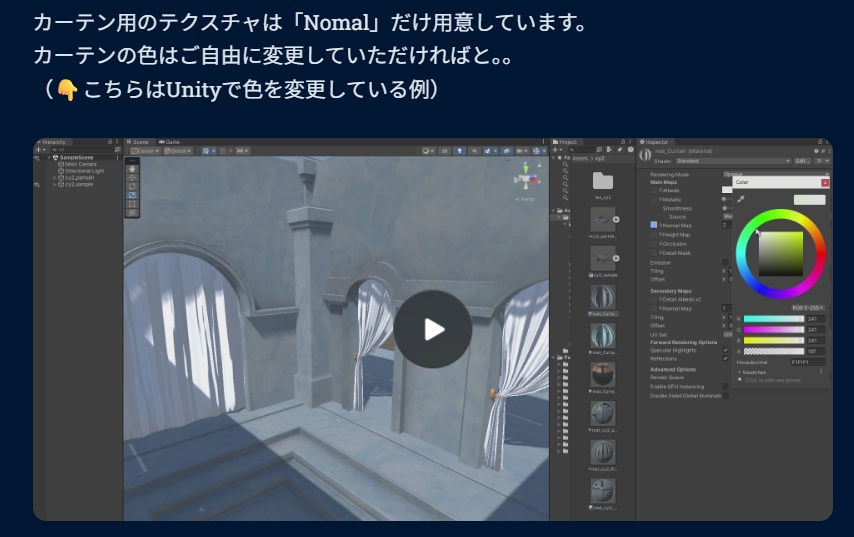Play the Unity curtain color video

coord(433,329)
